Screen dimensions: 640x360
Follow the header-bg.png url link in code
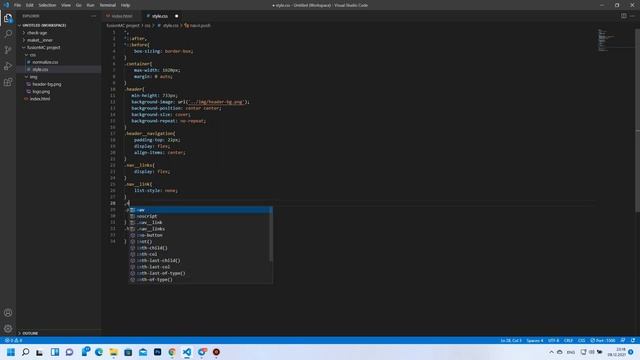coord(216,102)
